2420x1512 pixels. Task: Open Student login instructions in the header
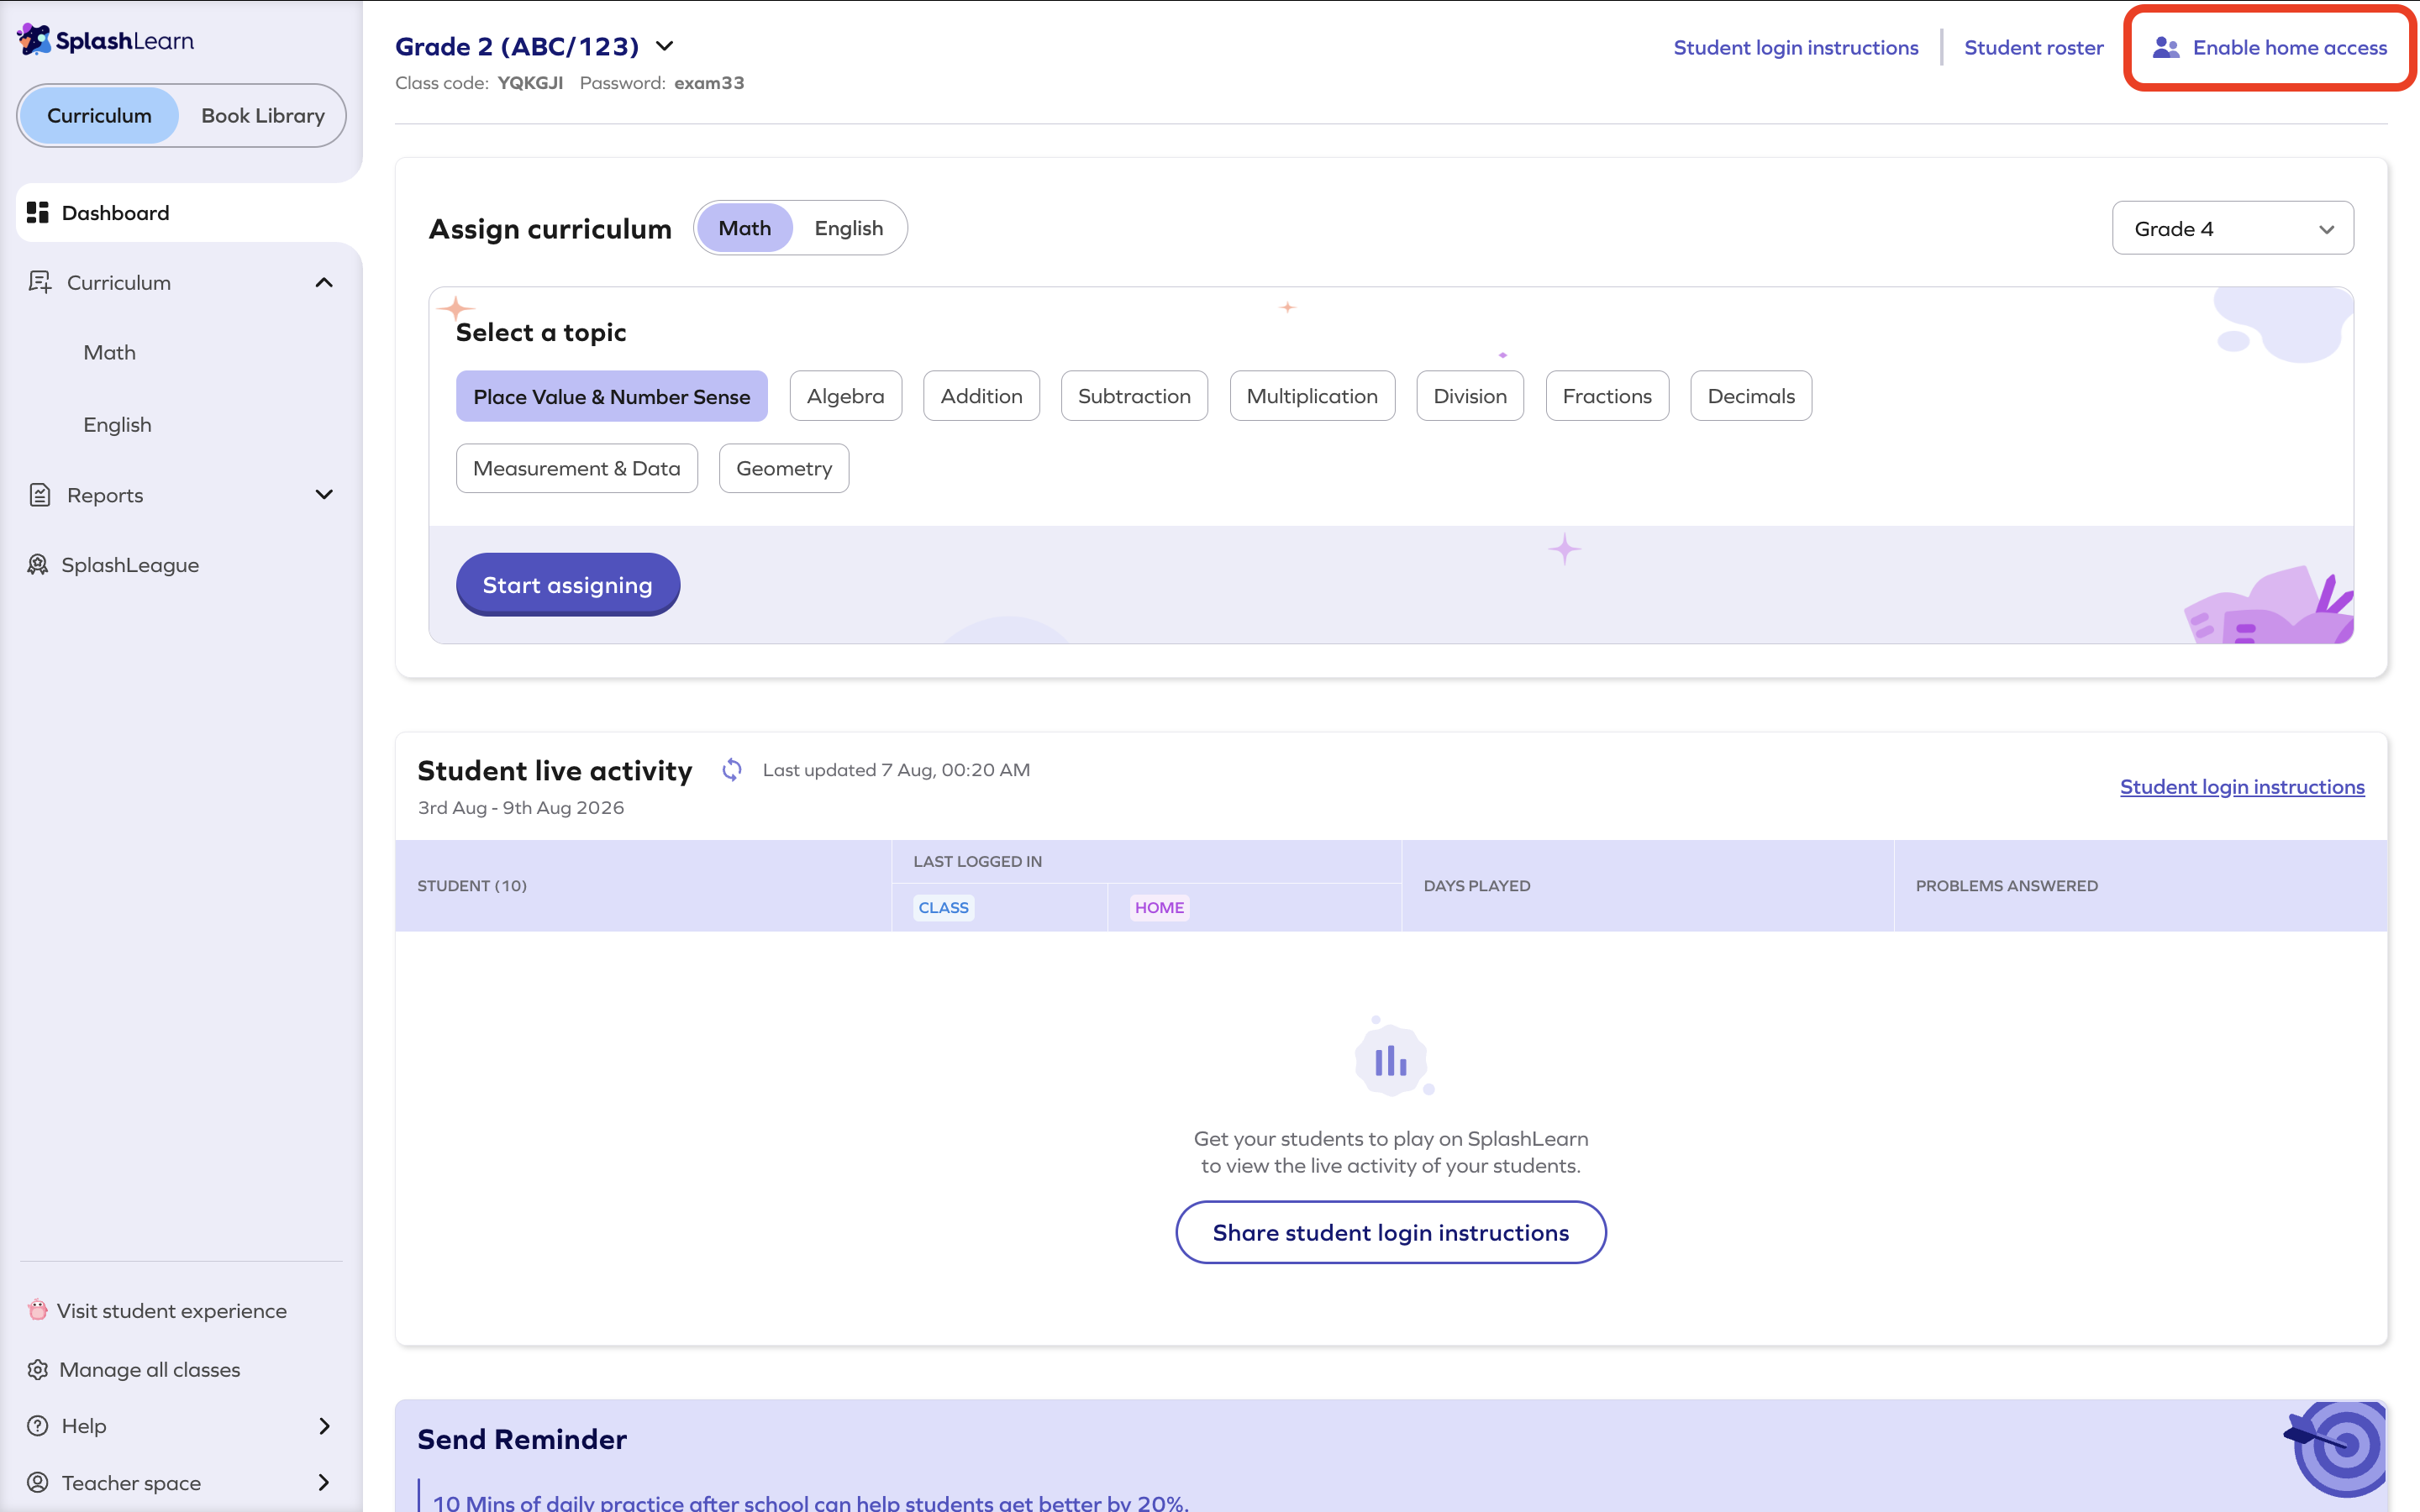(1796, 48)
